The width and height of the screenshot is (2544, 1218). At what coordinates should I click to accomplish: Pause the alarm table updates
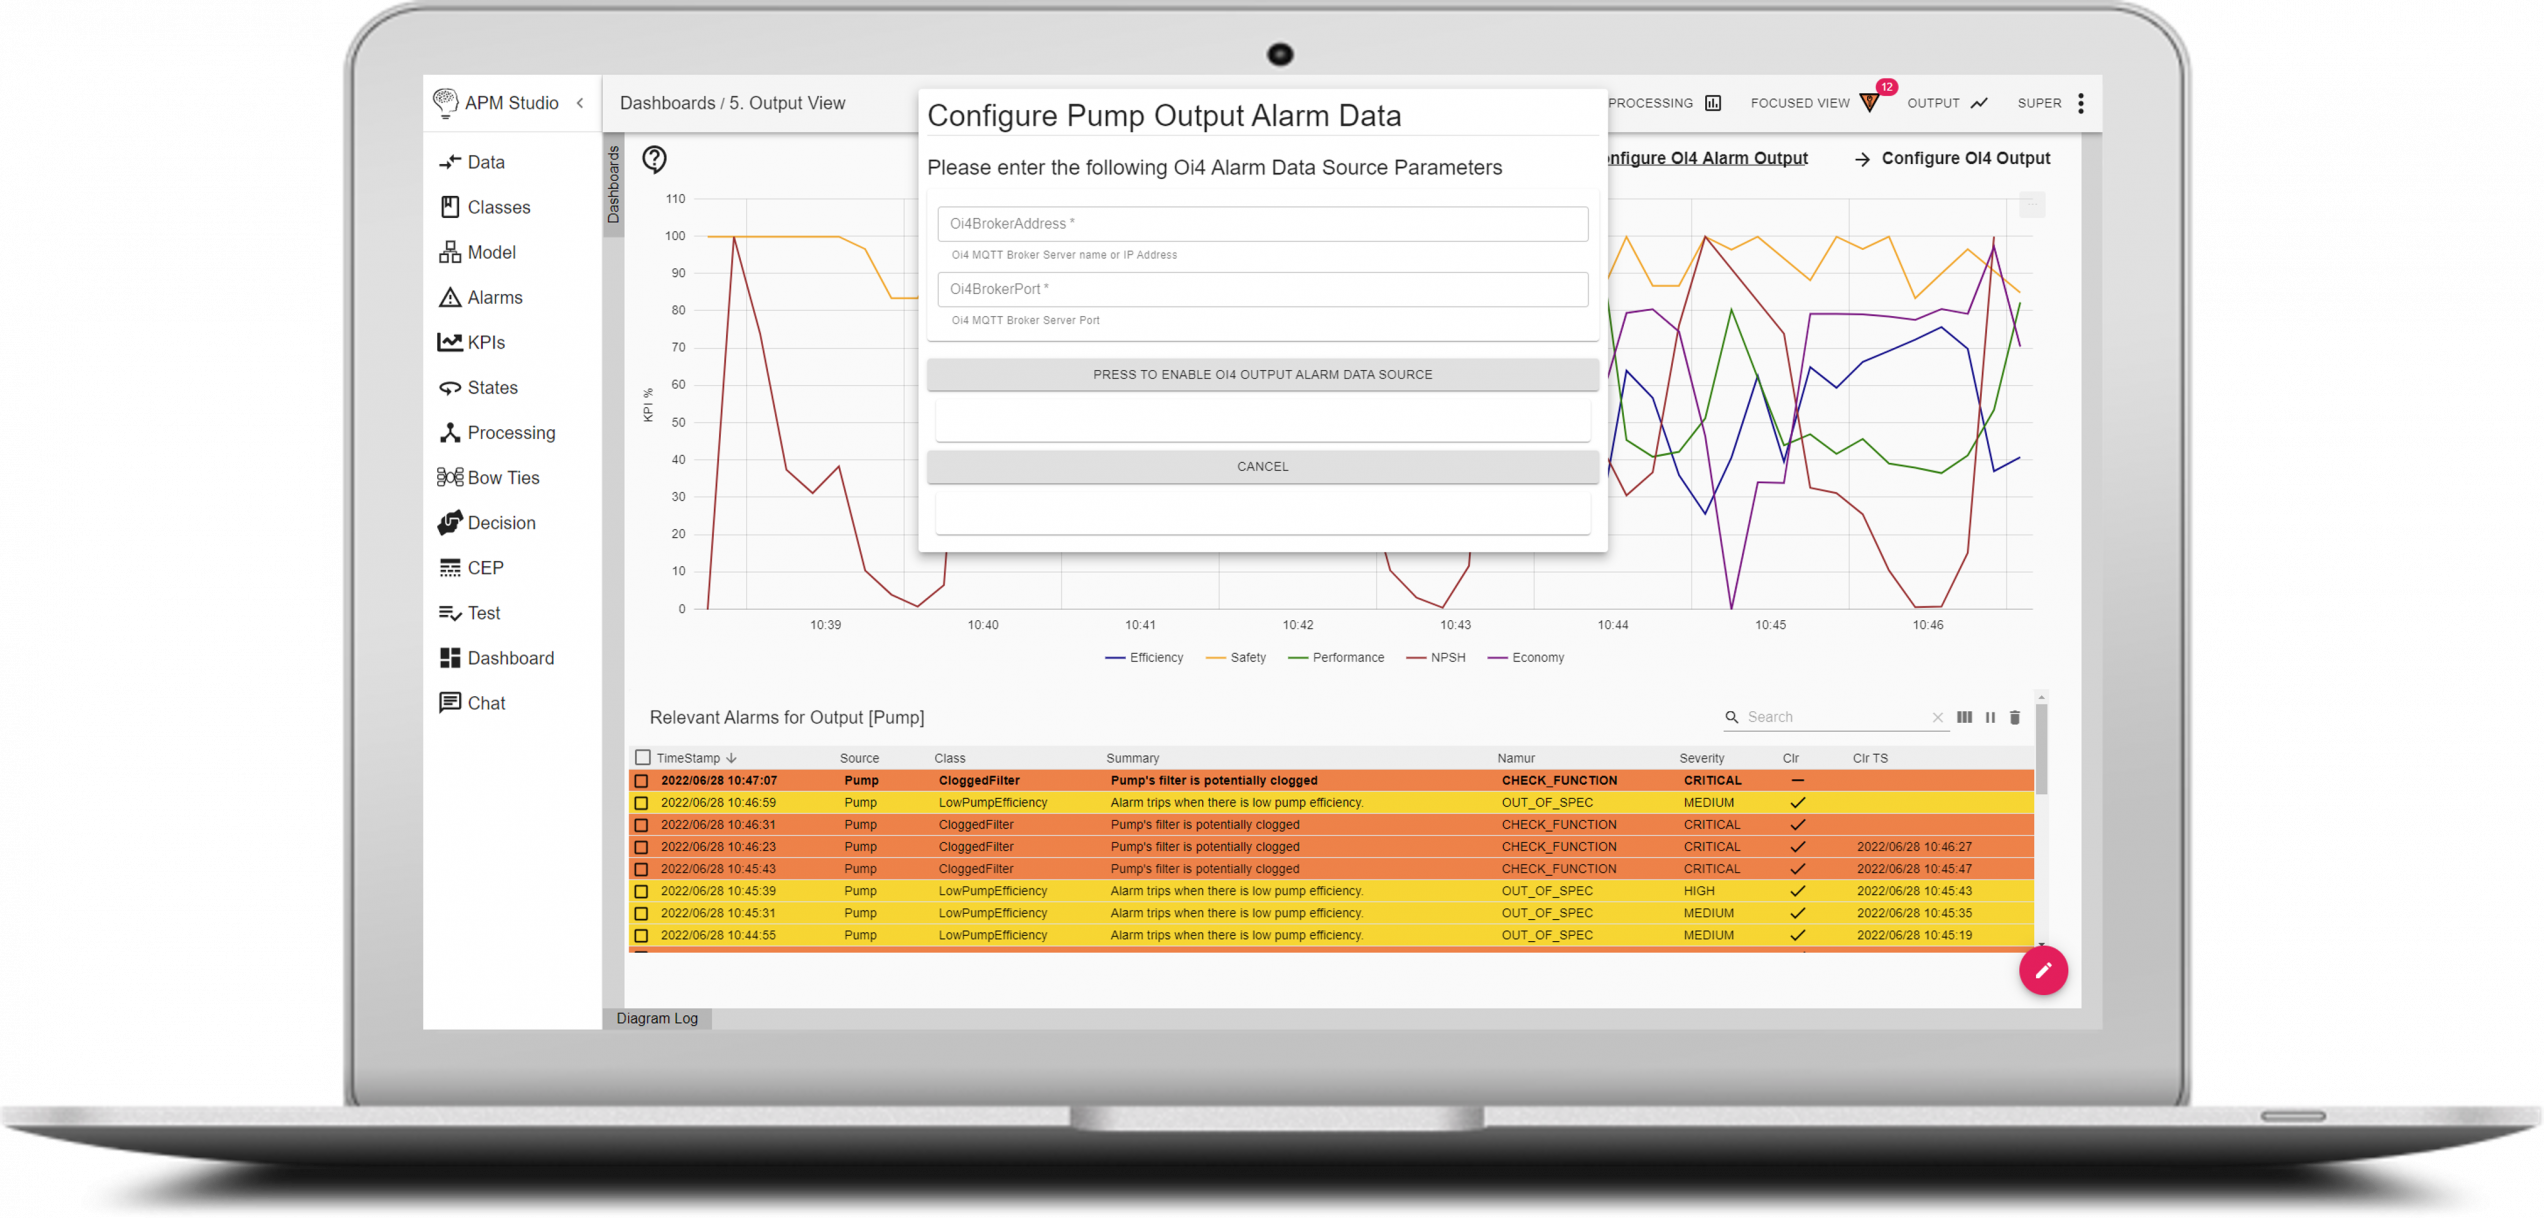tap(1990, 717)
